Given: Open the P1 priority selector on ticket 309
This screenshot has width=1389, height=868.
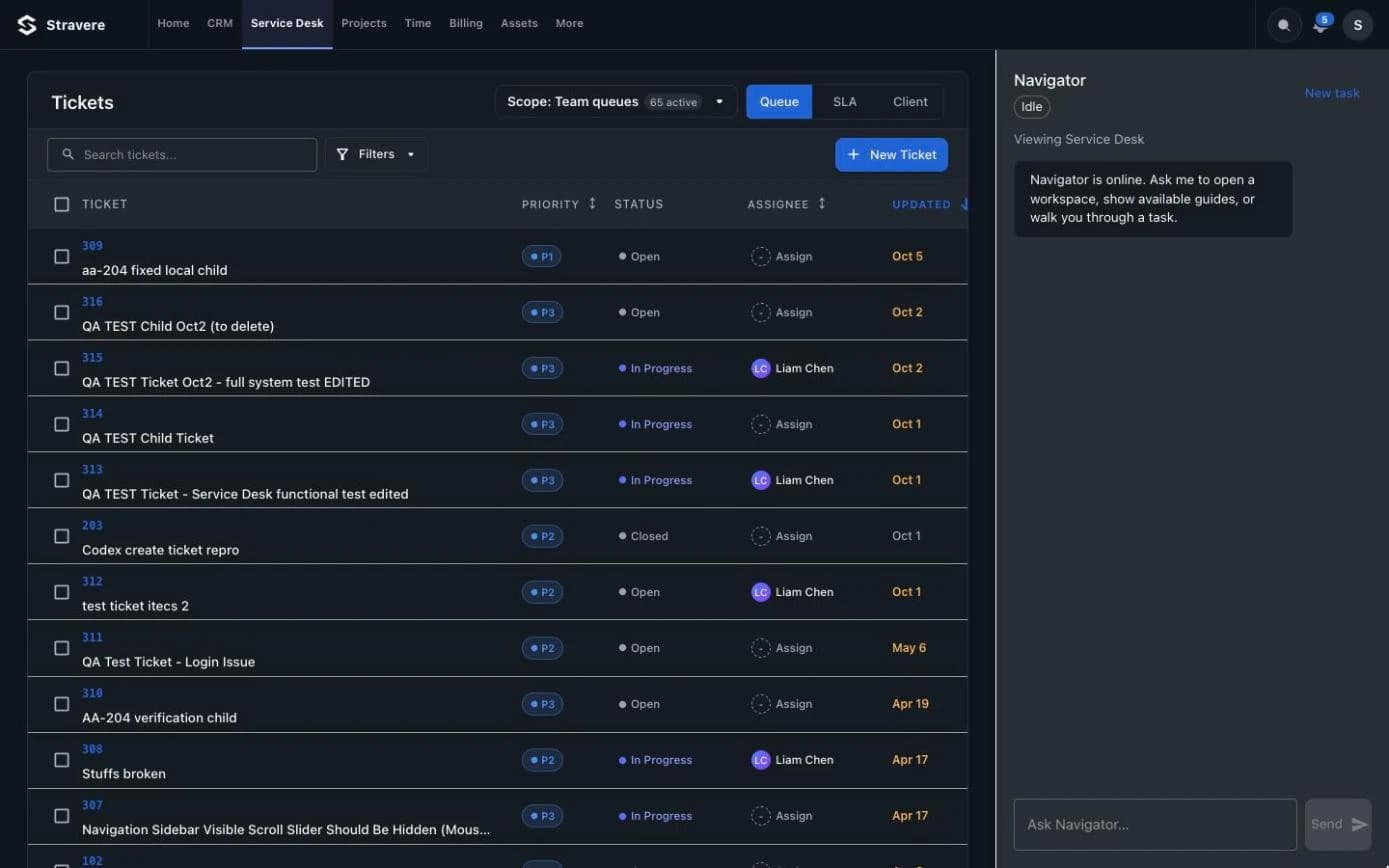Looking at the screenshot, I should coord(541,256).
